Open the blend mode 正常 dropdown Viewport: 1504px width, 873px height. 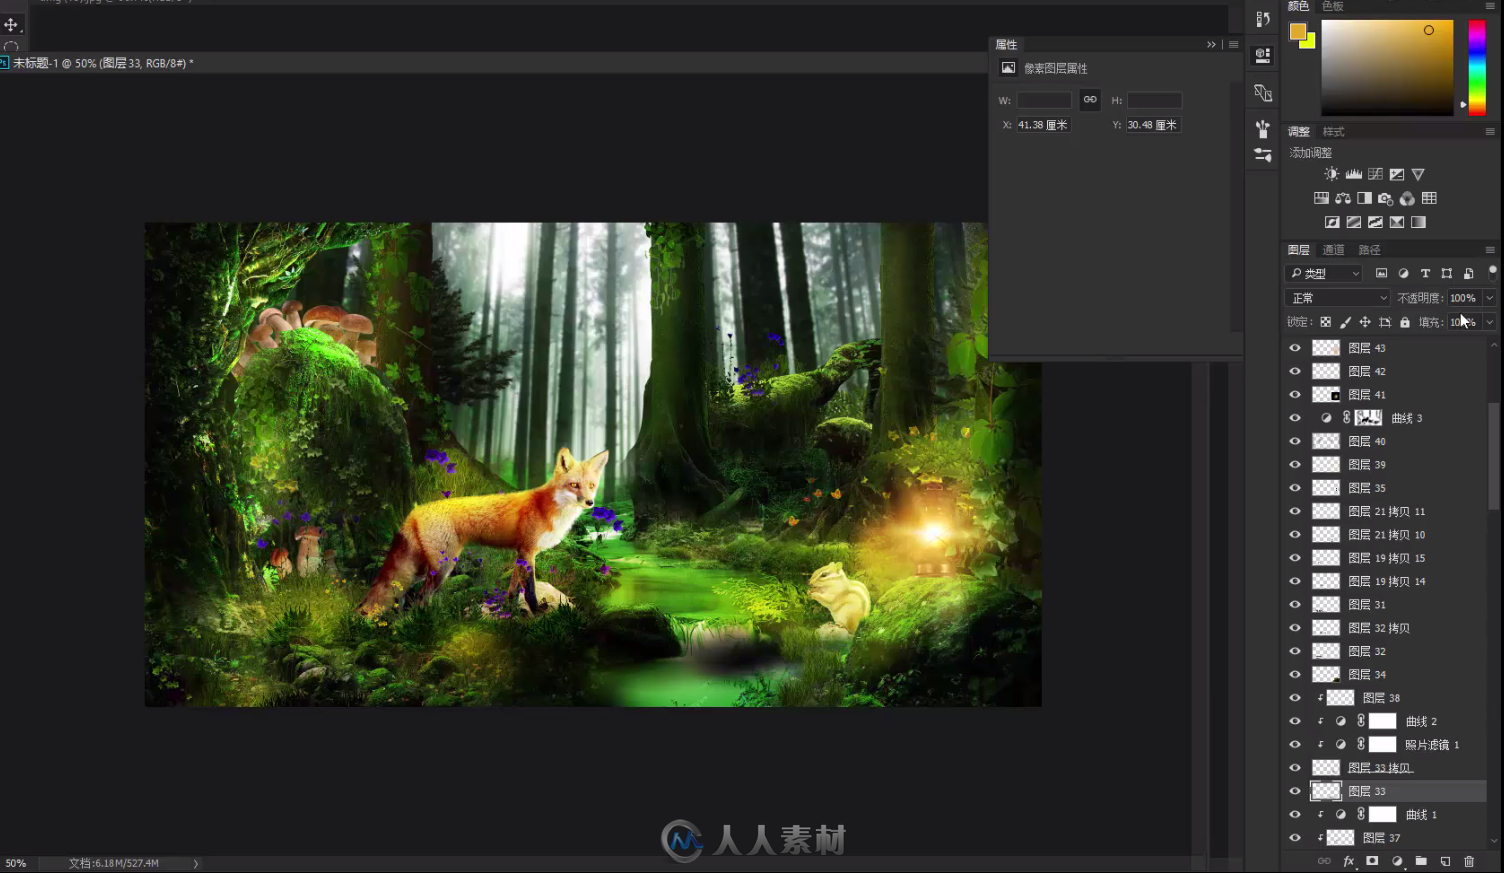(1337, 298)
